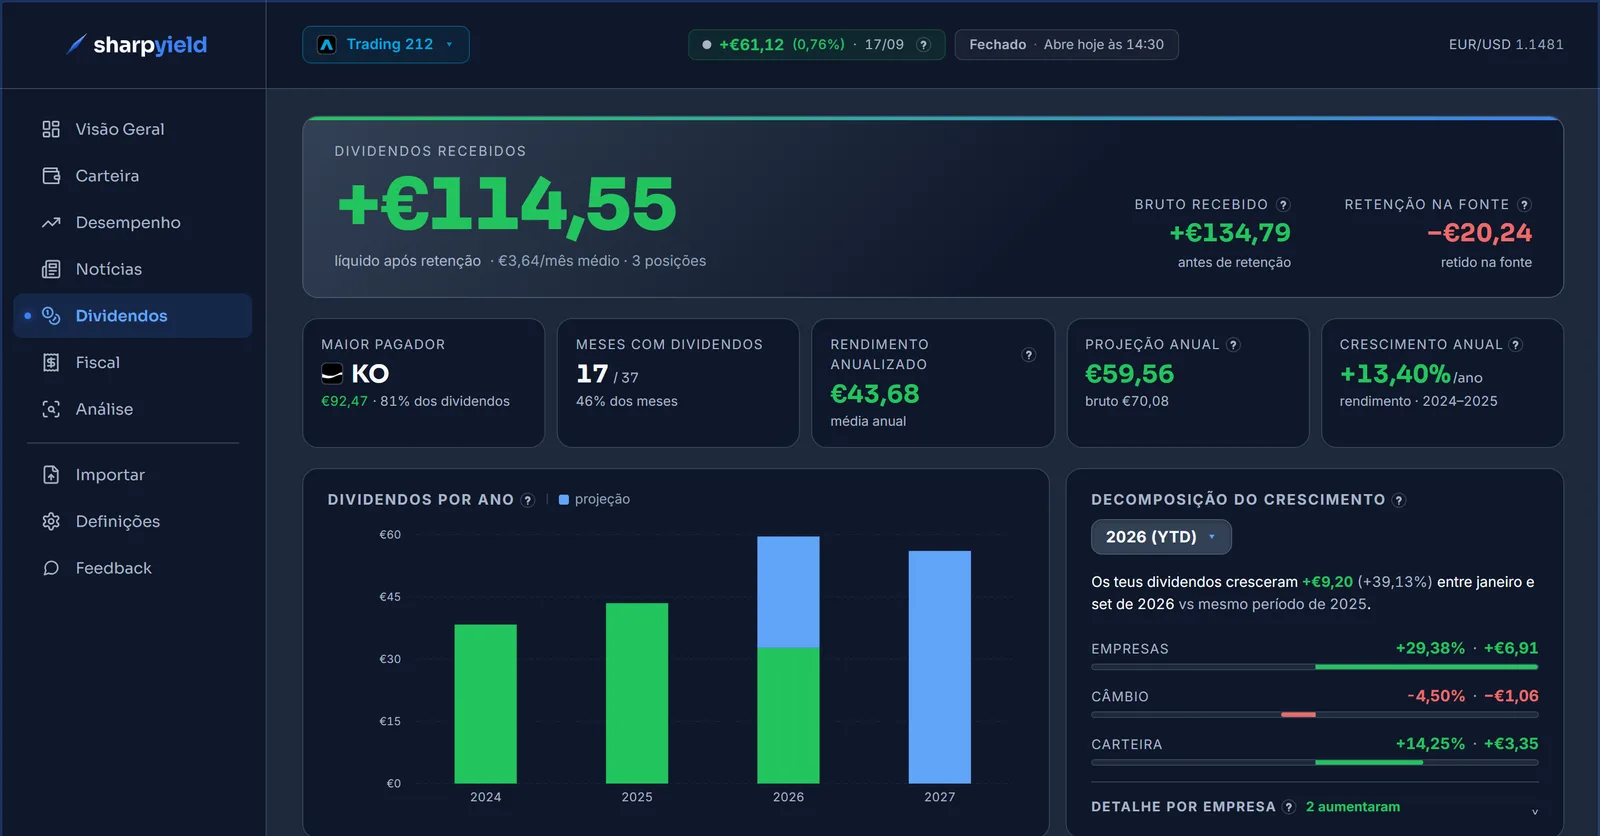1600x836 pixels.
Task: Click the sharpyield logo
Action: coord(136,44)
